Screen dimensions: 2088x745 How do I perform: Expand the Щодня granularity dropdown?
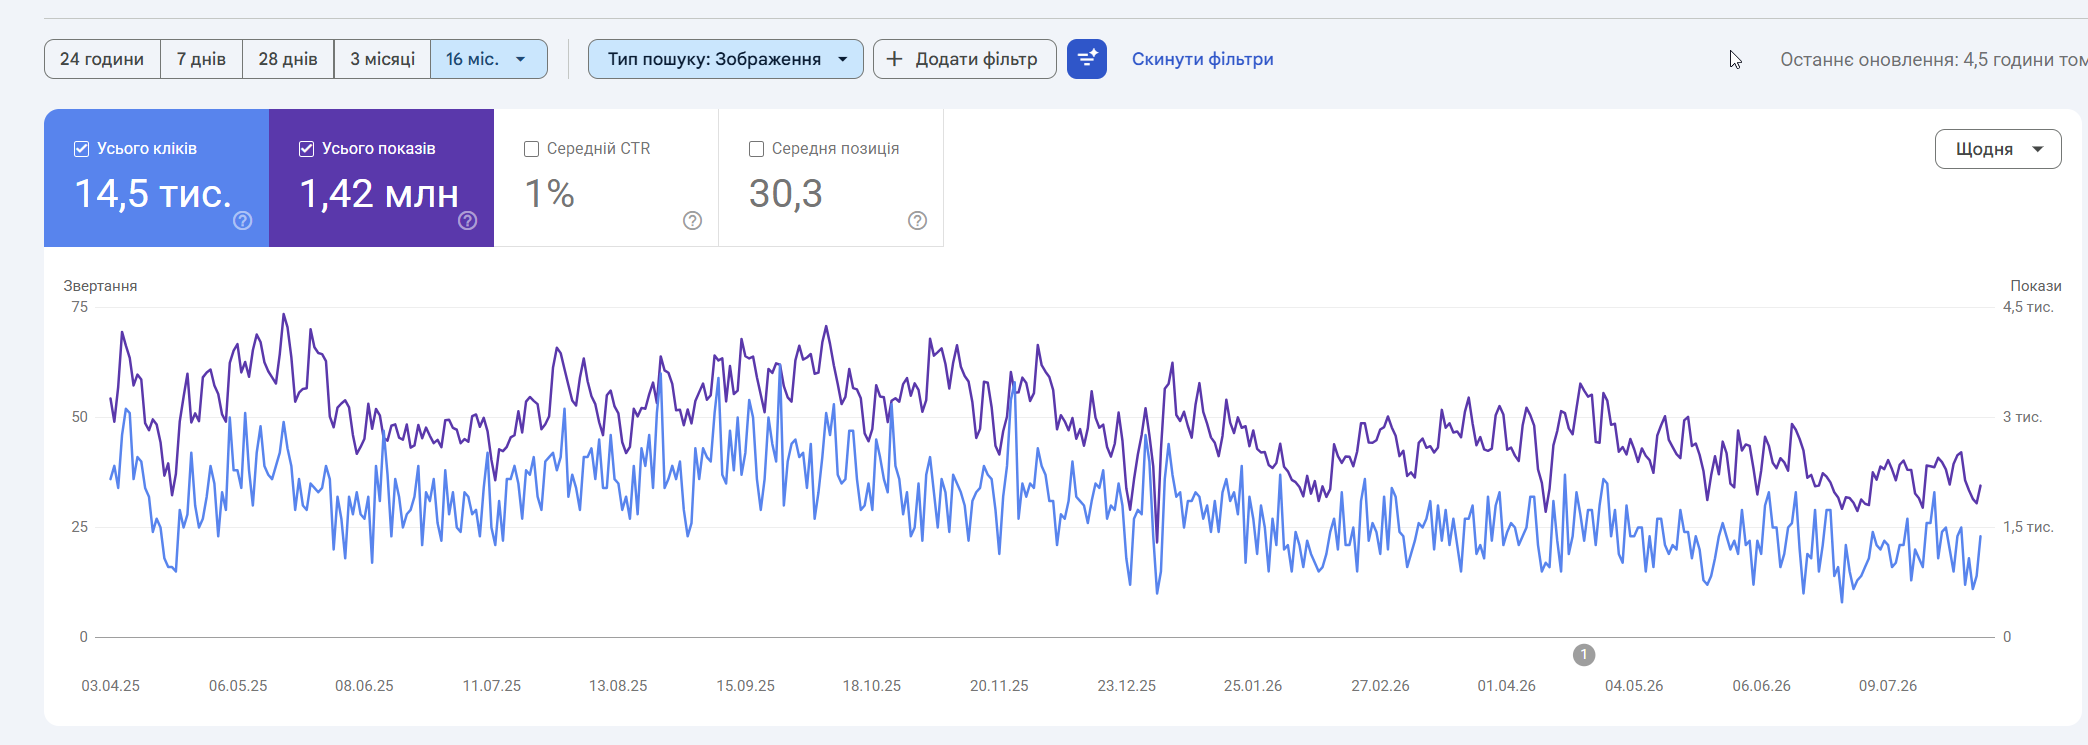(1998, 149)
